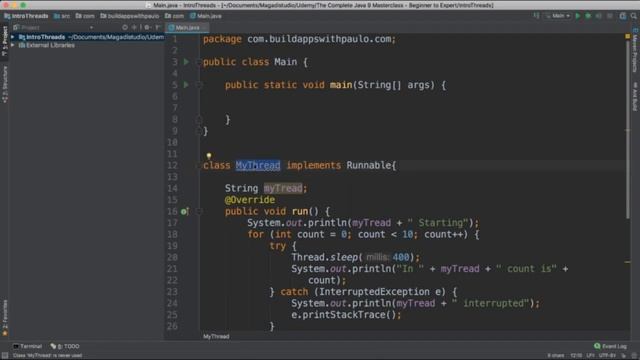Open the Ant Build side tab
Viewport: 640px width, 360px height.
coord(635,96)
